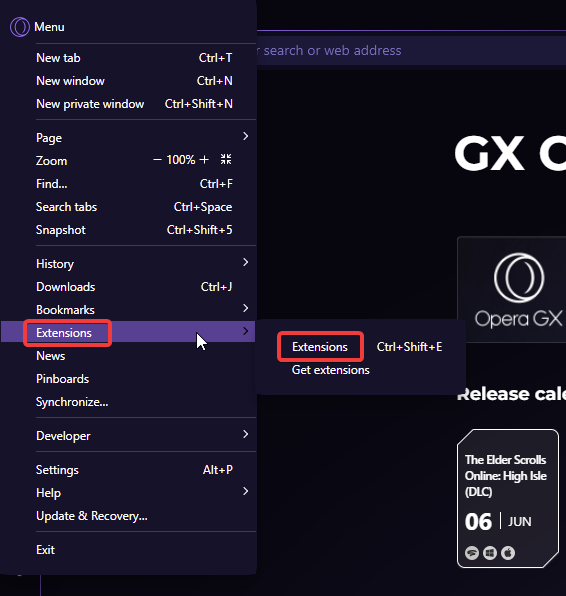This screenshot has width=566, height=596.
Task: Click the zoom out minus button
Action: (x=157, y=160)
